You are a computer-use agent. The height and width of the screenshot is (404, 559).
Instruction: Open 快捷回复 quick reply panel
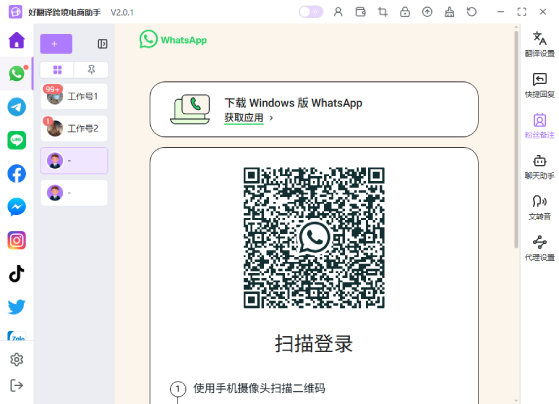click(539, 85)
